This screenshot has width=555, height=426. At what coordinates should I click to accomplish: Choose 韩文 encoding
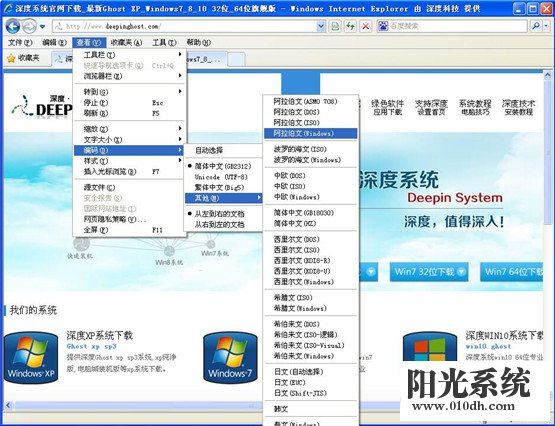pos(311,409)
